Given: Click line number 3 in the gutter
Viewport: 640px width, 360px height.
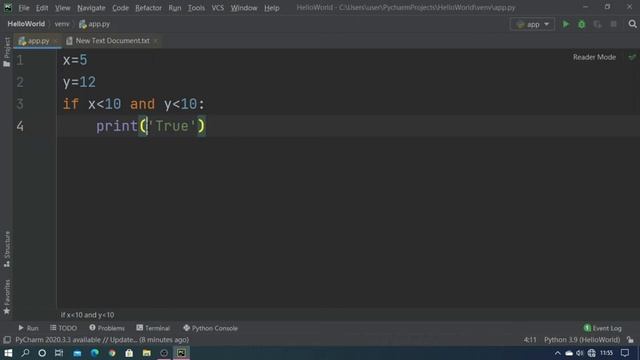Looking at the screenshot, I should (20, 104).
